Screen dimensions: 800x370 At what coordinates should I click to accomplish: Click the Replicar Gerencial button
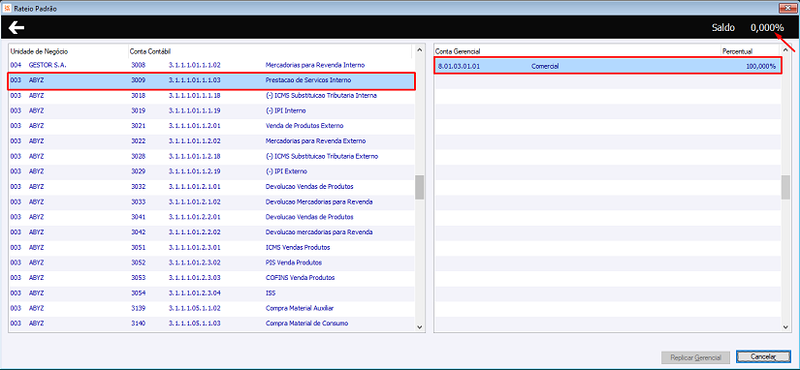pos(696,357)
